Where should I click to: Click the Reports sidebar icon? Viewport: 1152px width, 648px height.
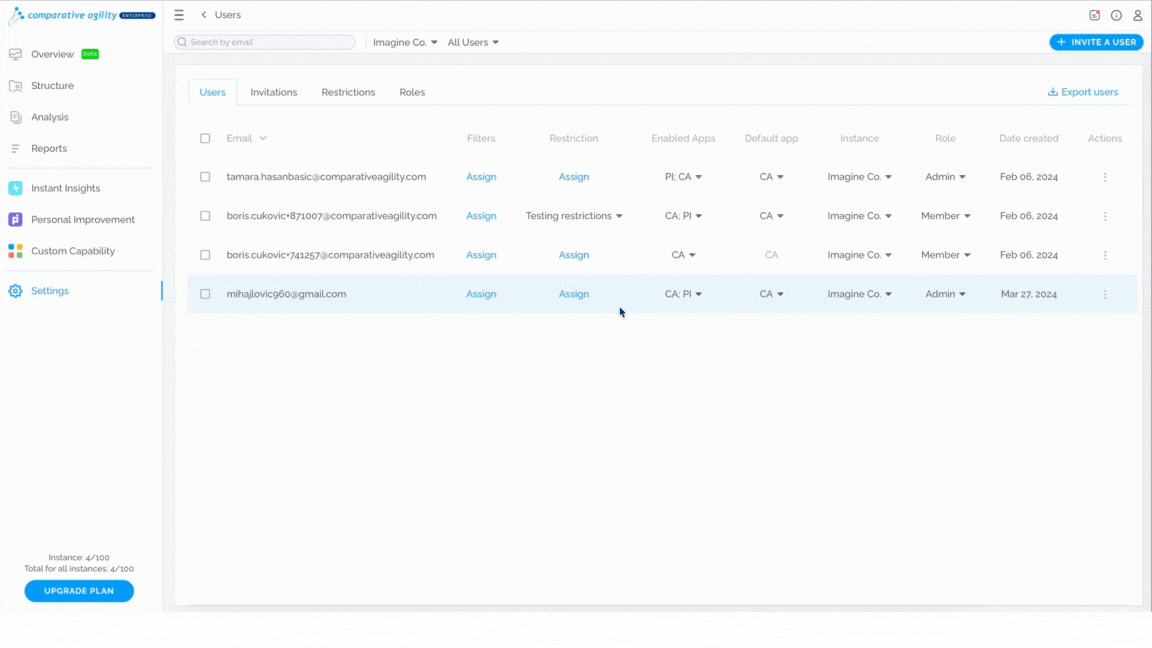click(x=15, y=148)
